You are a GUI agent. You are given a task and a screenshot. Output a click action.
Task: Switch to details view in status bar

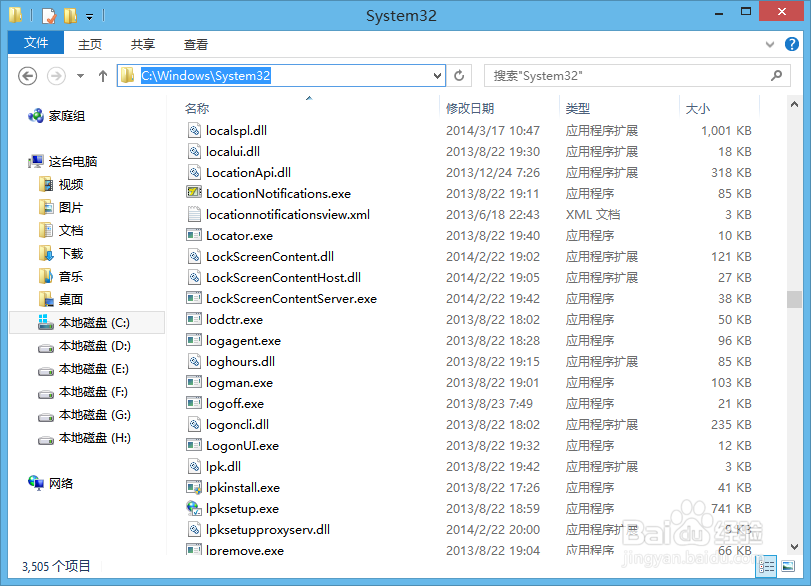(767, 566)
